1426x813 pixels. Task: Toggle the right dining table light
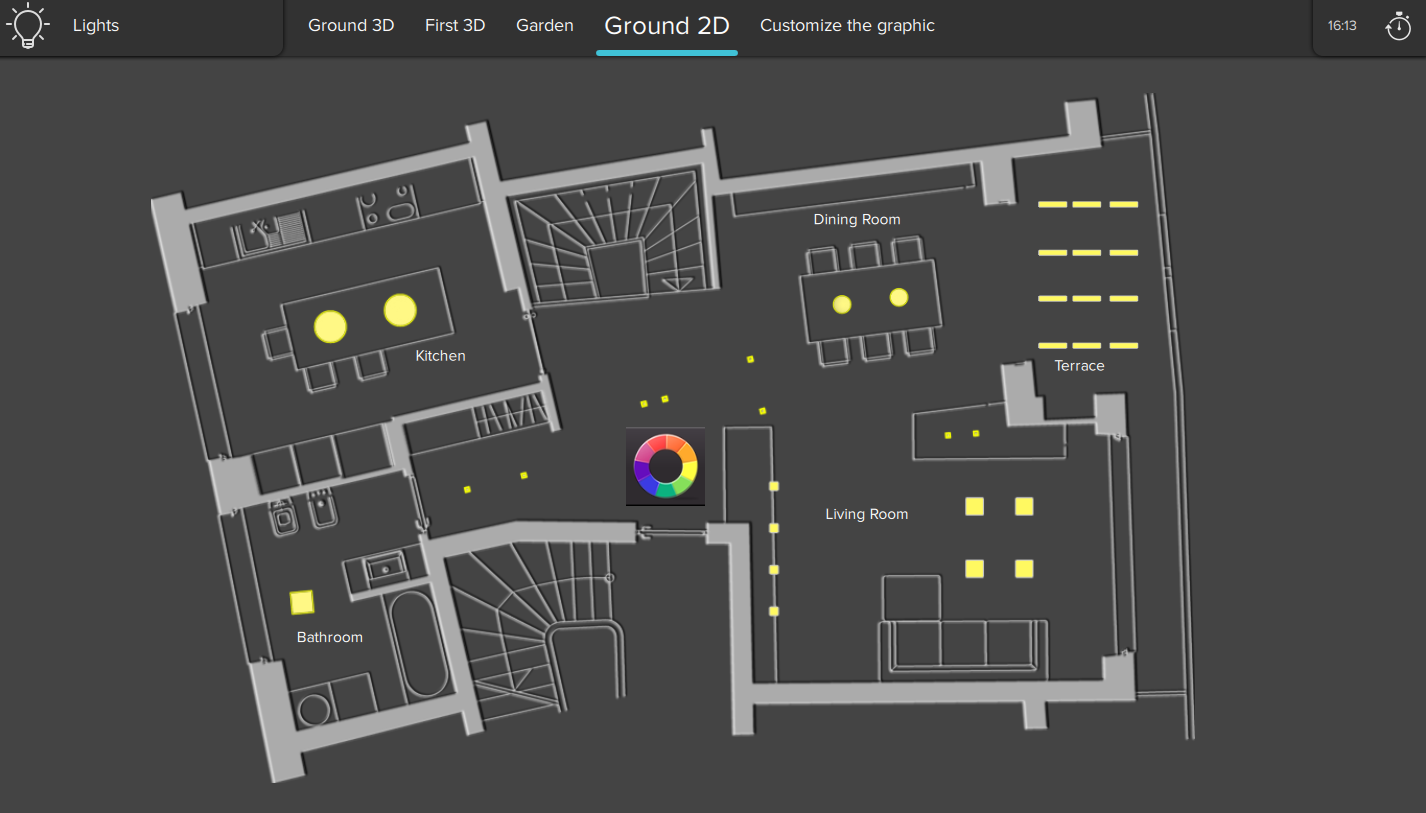click(x=899, y=297)
